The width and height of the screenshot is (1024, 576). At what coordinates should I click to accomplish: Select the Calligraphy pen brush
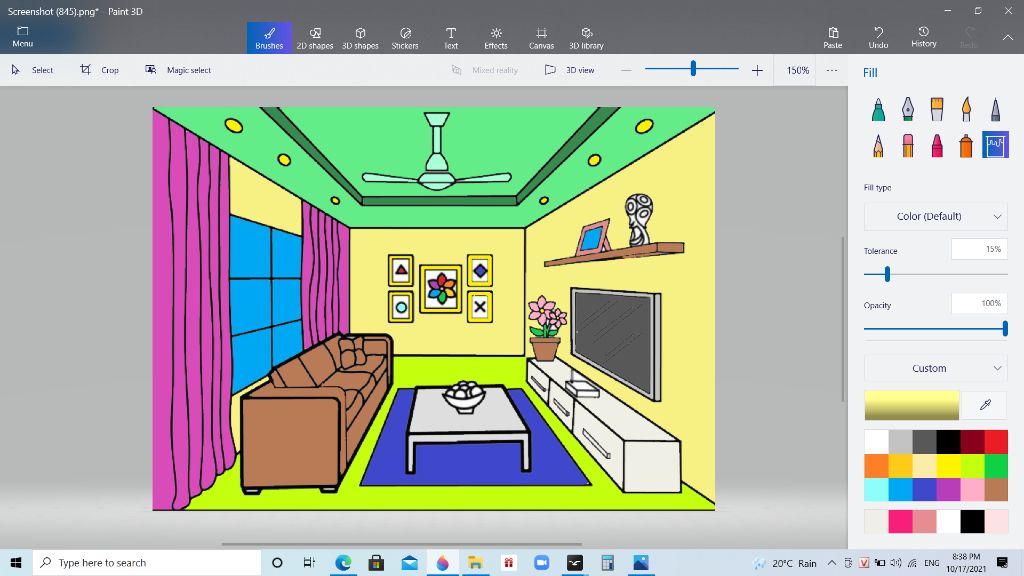(908, 109)
